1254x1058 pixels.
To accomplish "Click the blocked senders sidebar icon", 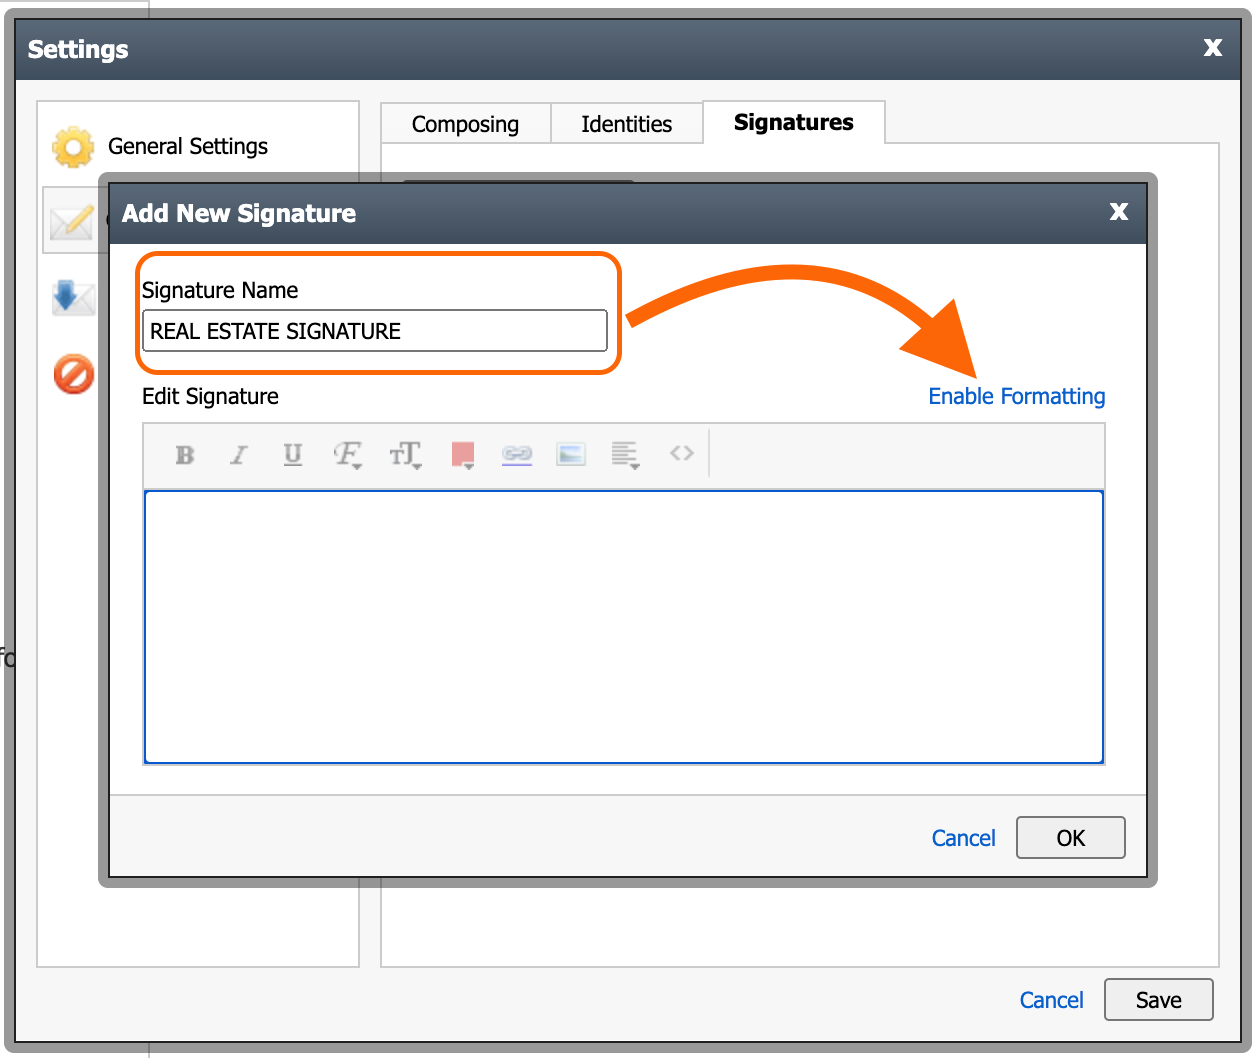I will pyautogui.click(x=72, y=374).
